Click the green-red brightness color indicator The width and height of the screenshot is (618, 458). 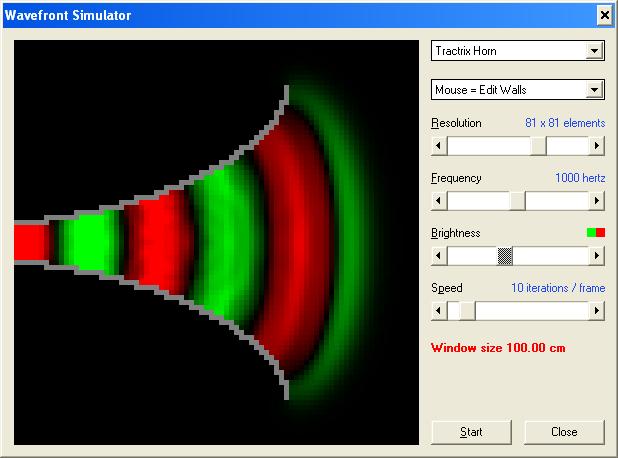(596, 233)
